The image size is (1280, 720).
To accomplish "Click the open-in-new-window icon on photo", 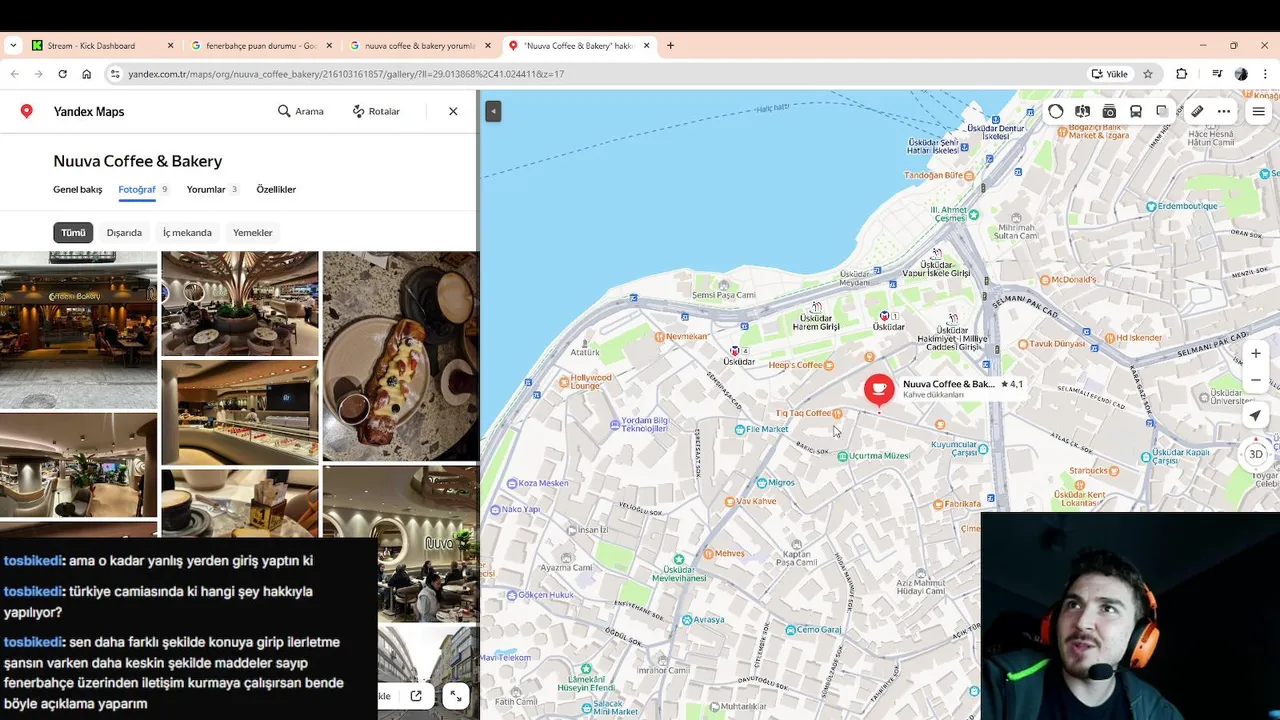I will (x=416, y=696).
